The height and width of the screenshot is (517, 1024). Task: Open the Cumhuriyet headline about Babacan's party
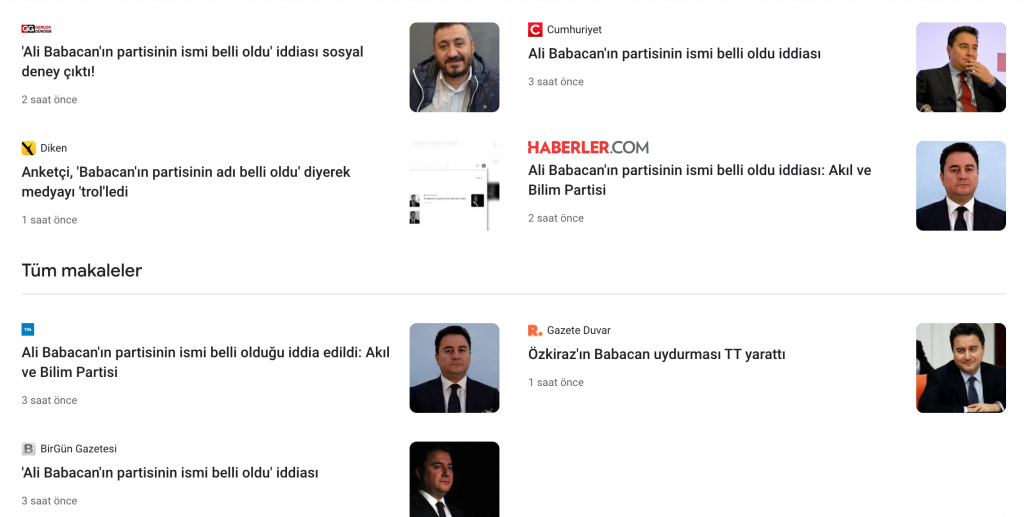pos(674,54)
